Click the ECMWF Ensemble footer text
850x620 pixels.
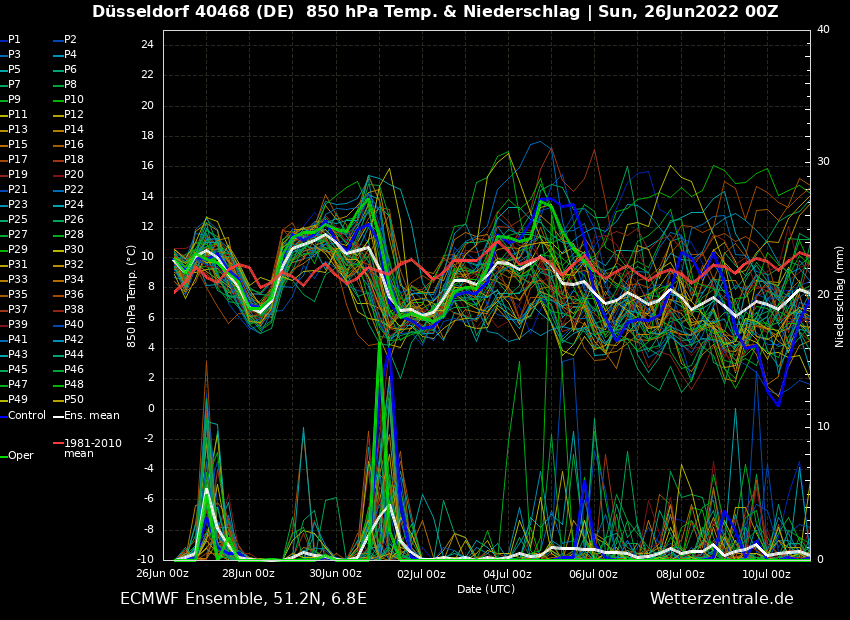[x=243, y=599]
